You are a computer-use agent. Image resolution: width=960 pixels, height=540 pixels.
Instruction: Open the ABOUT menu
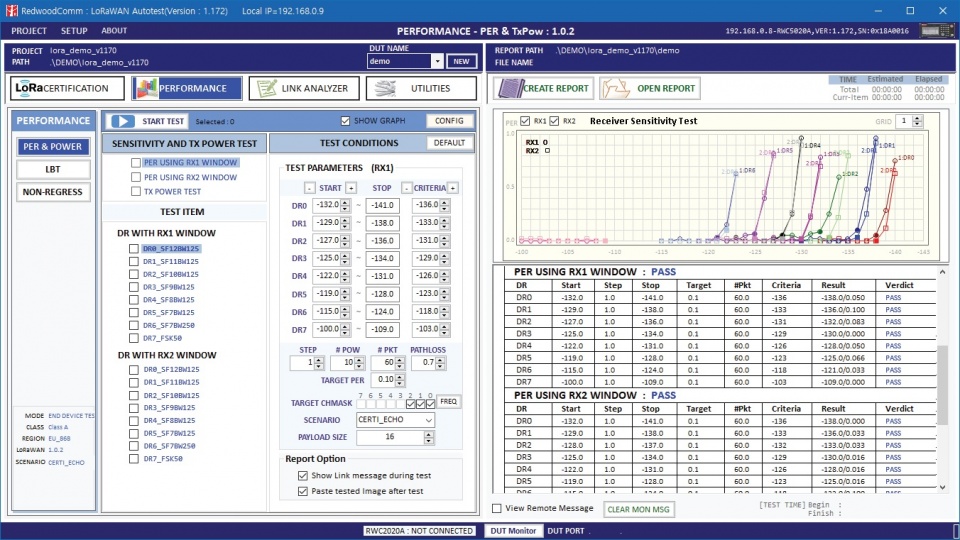[114, 31]
